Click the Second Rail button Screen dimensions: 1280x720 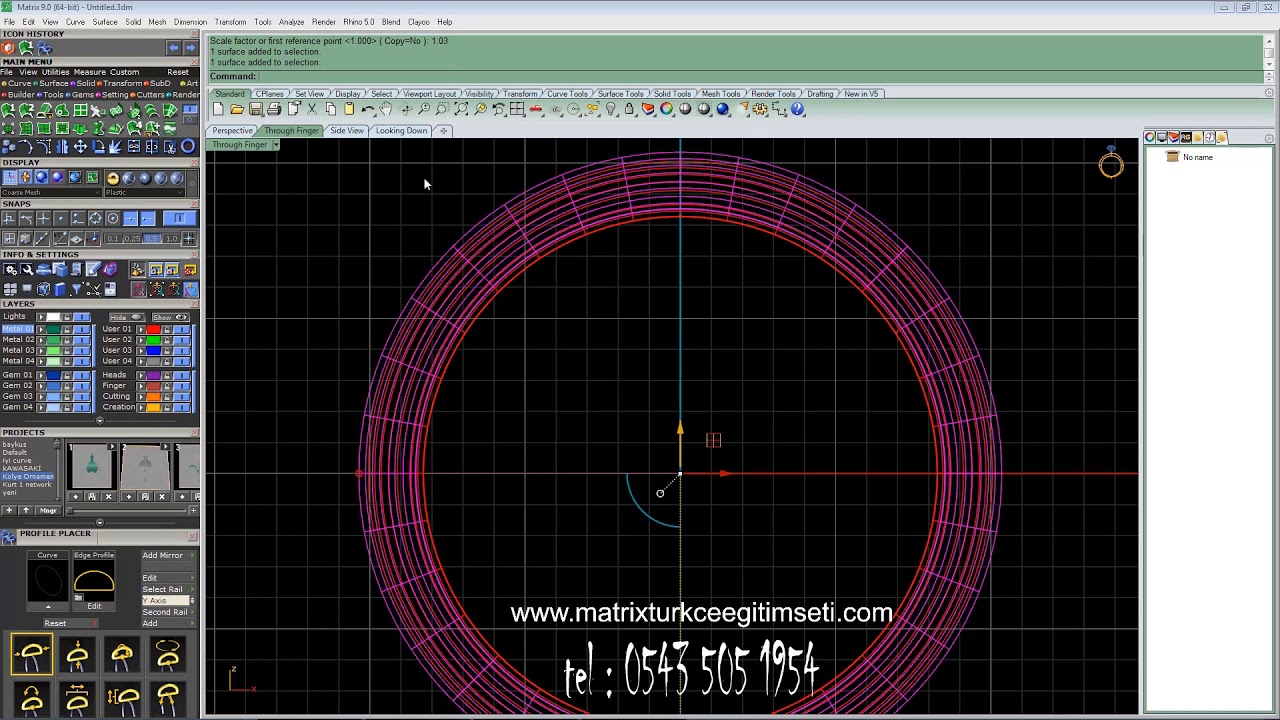[x=165, y=612]
